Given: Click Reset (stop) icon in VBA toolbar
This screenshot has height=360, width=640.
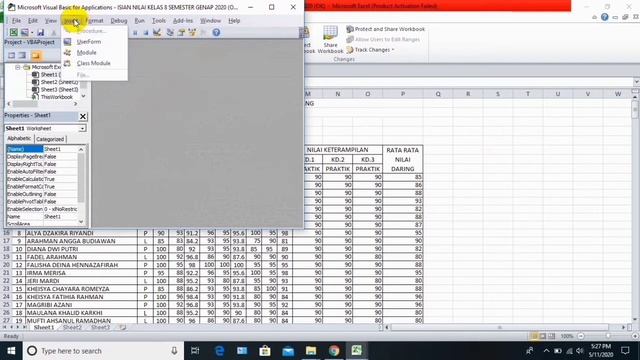Looking at the screenshot, I should click(146, 33).
